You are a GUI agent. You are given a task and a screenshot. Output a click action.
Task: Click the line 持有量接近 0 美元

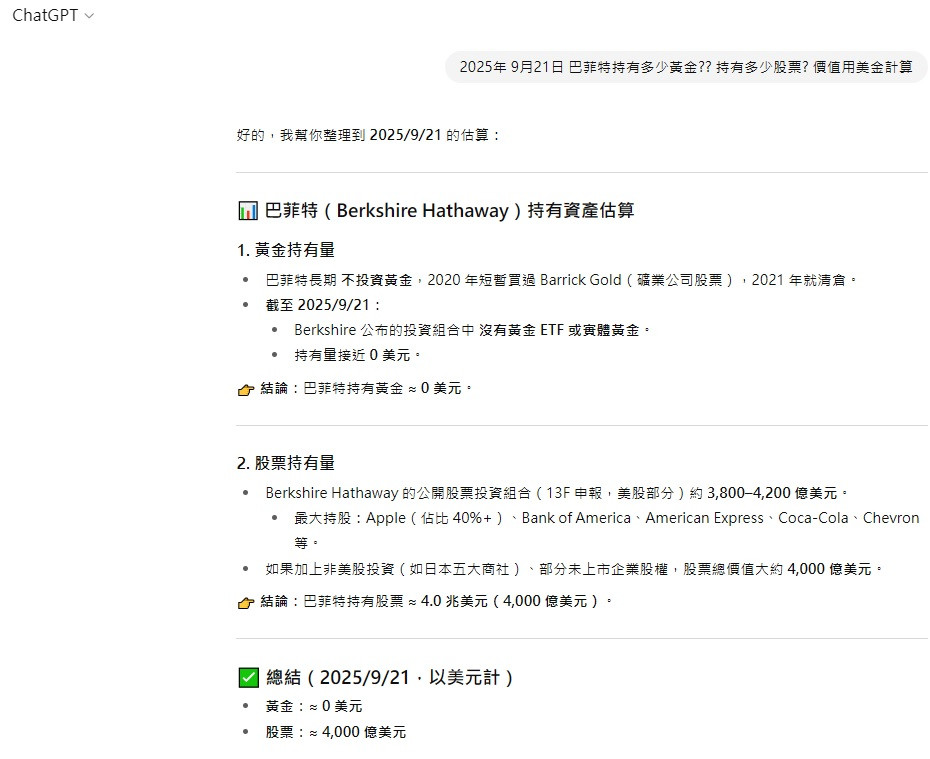(x=358, y=355)
